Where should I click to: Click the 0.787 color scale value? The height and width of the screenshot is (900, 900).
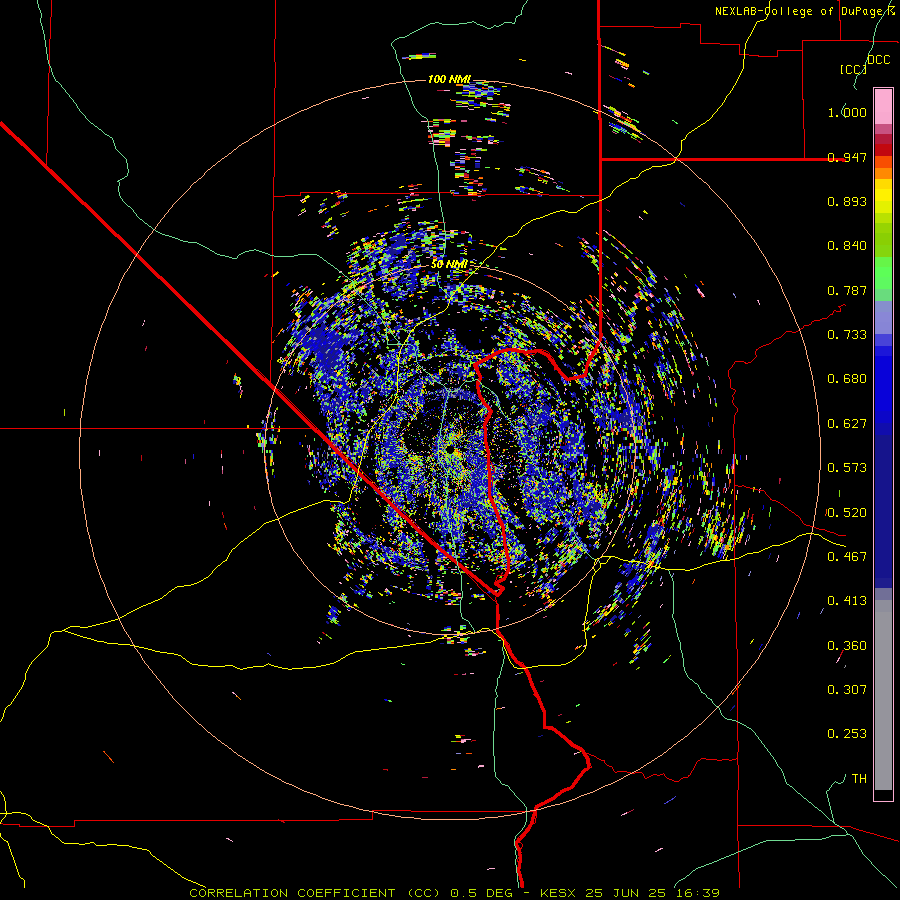pyautogui.click(x=847, y=290)
